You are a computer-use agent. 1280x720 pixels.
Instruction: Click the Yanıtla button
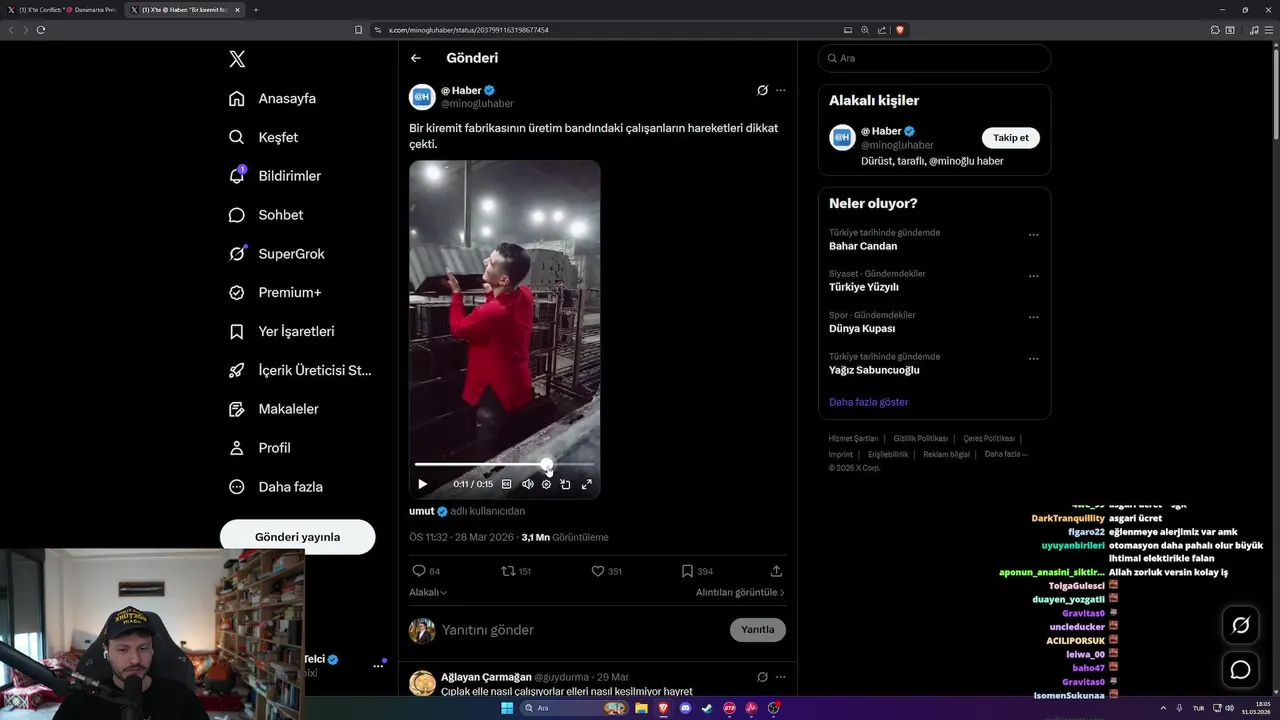[757, 630]
